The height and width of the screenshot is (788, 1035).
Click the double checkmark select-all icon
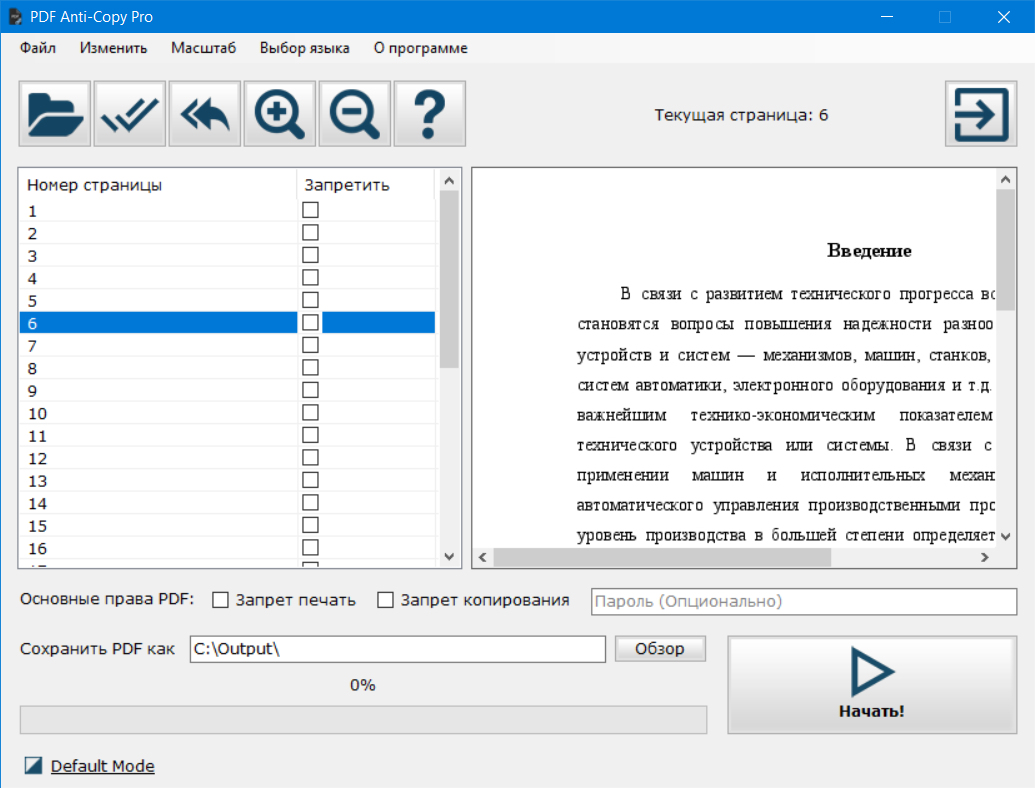point(130,115)
